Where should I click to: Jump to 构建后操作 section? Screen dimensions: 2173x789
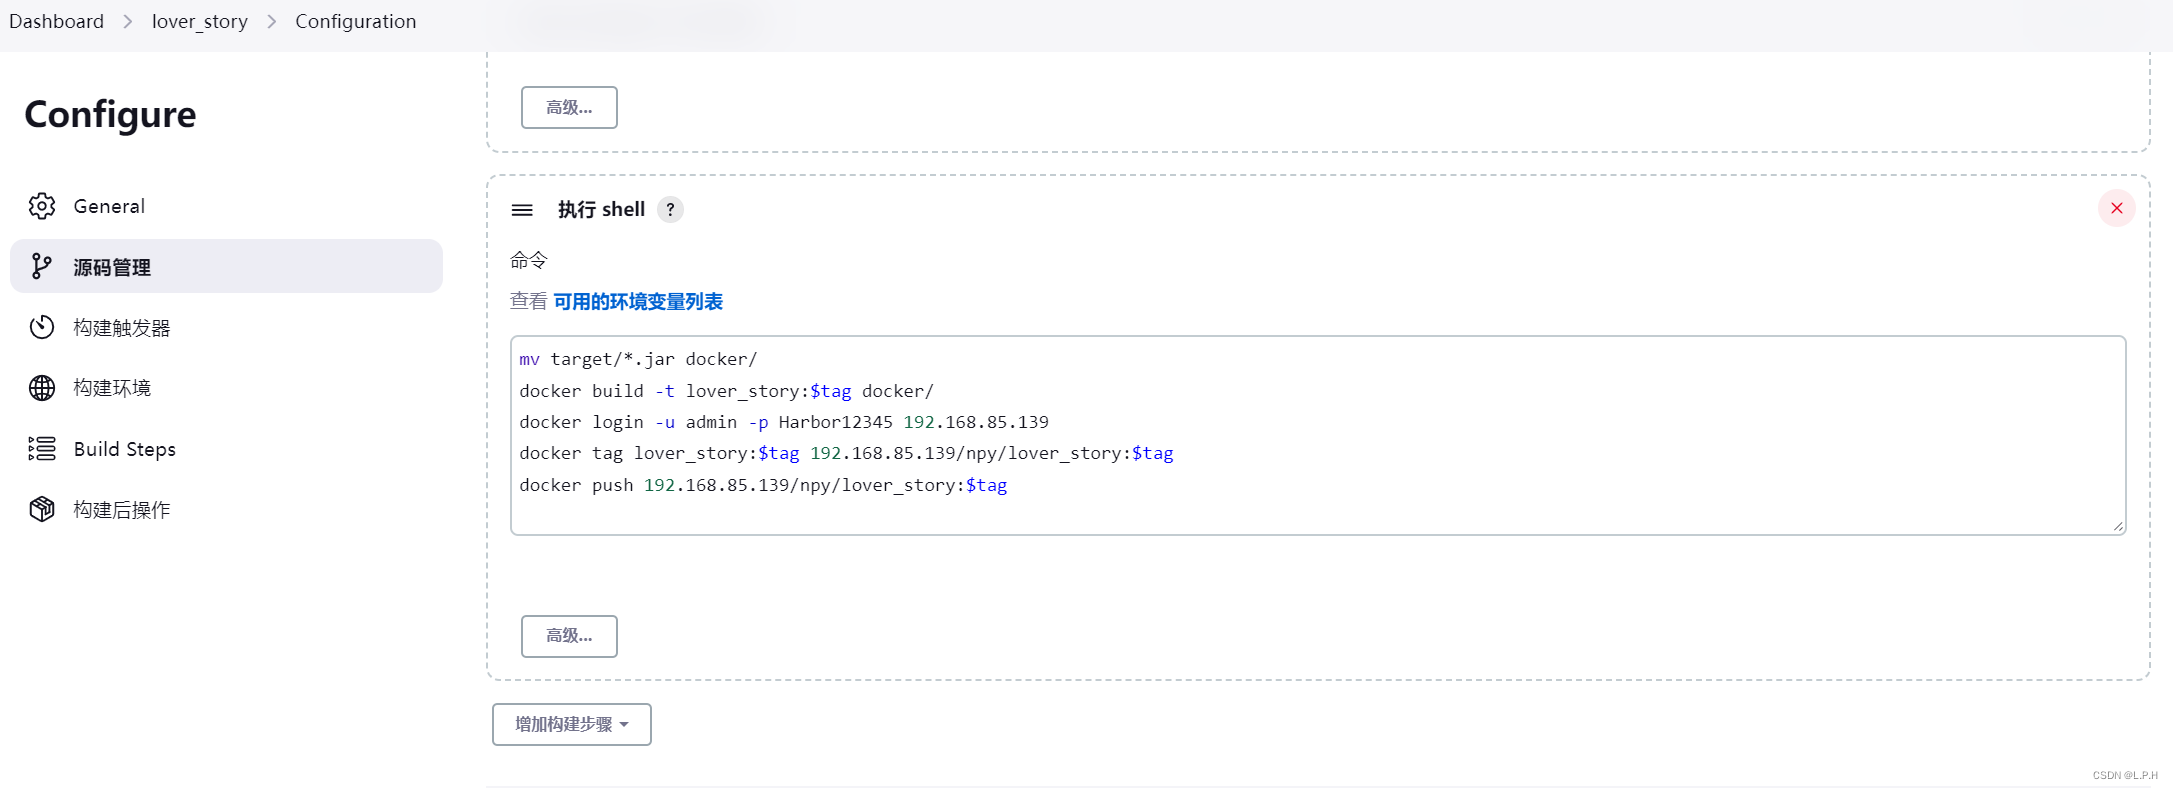(226, 509)
